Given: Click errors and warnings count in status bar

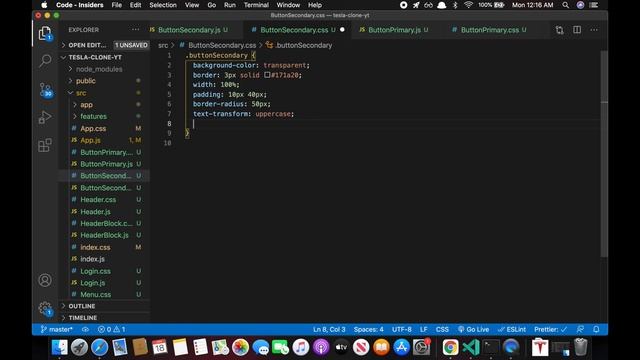Looking at the screenshot, I should point(111,329).
